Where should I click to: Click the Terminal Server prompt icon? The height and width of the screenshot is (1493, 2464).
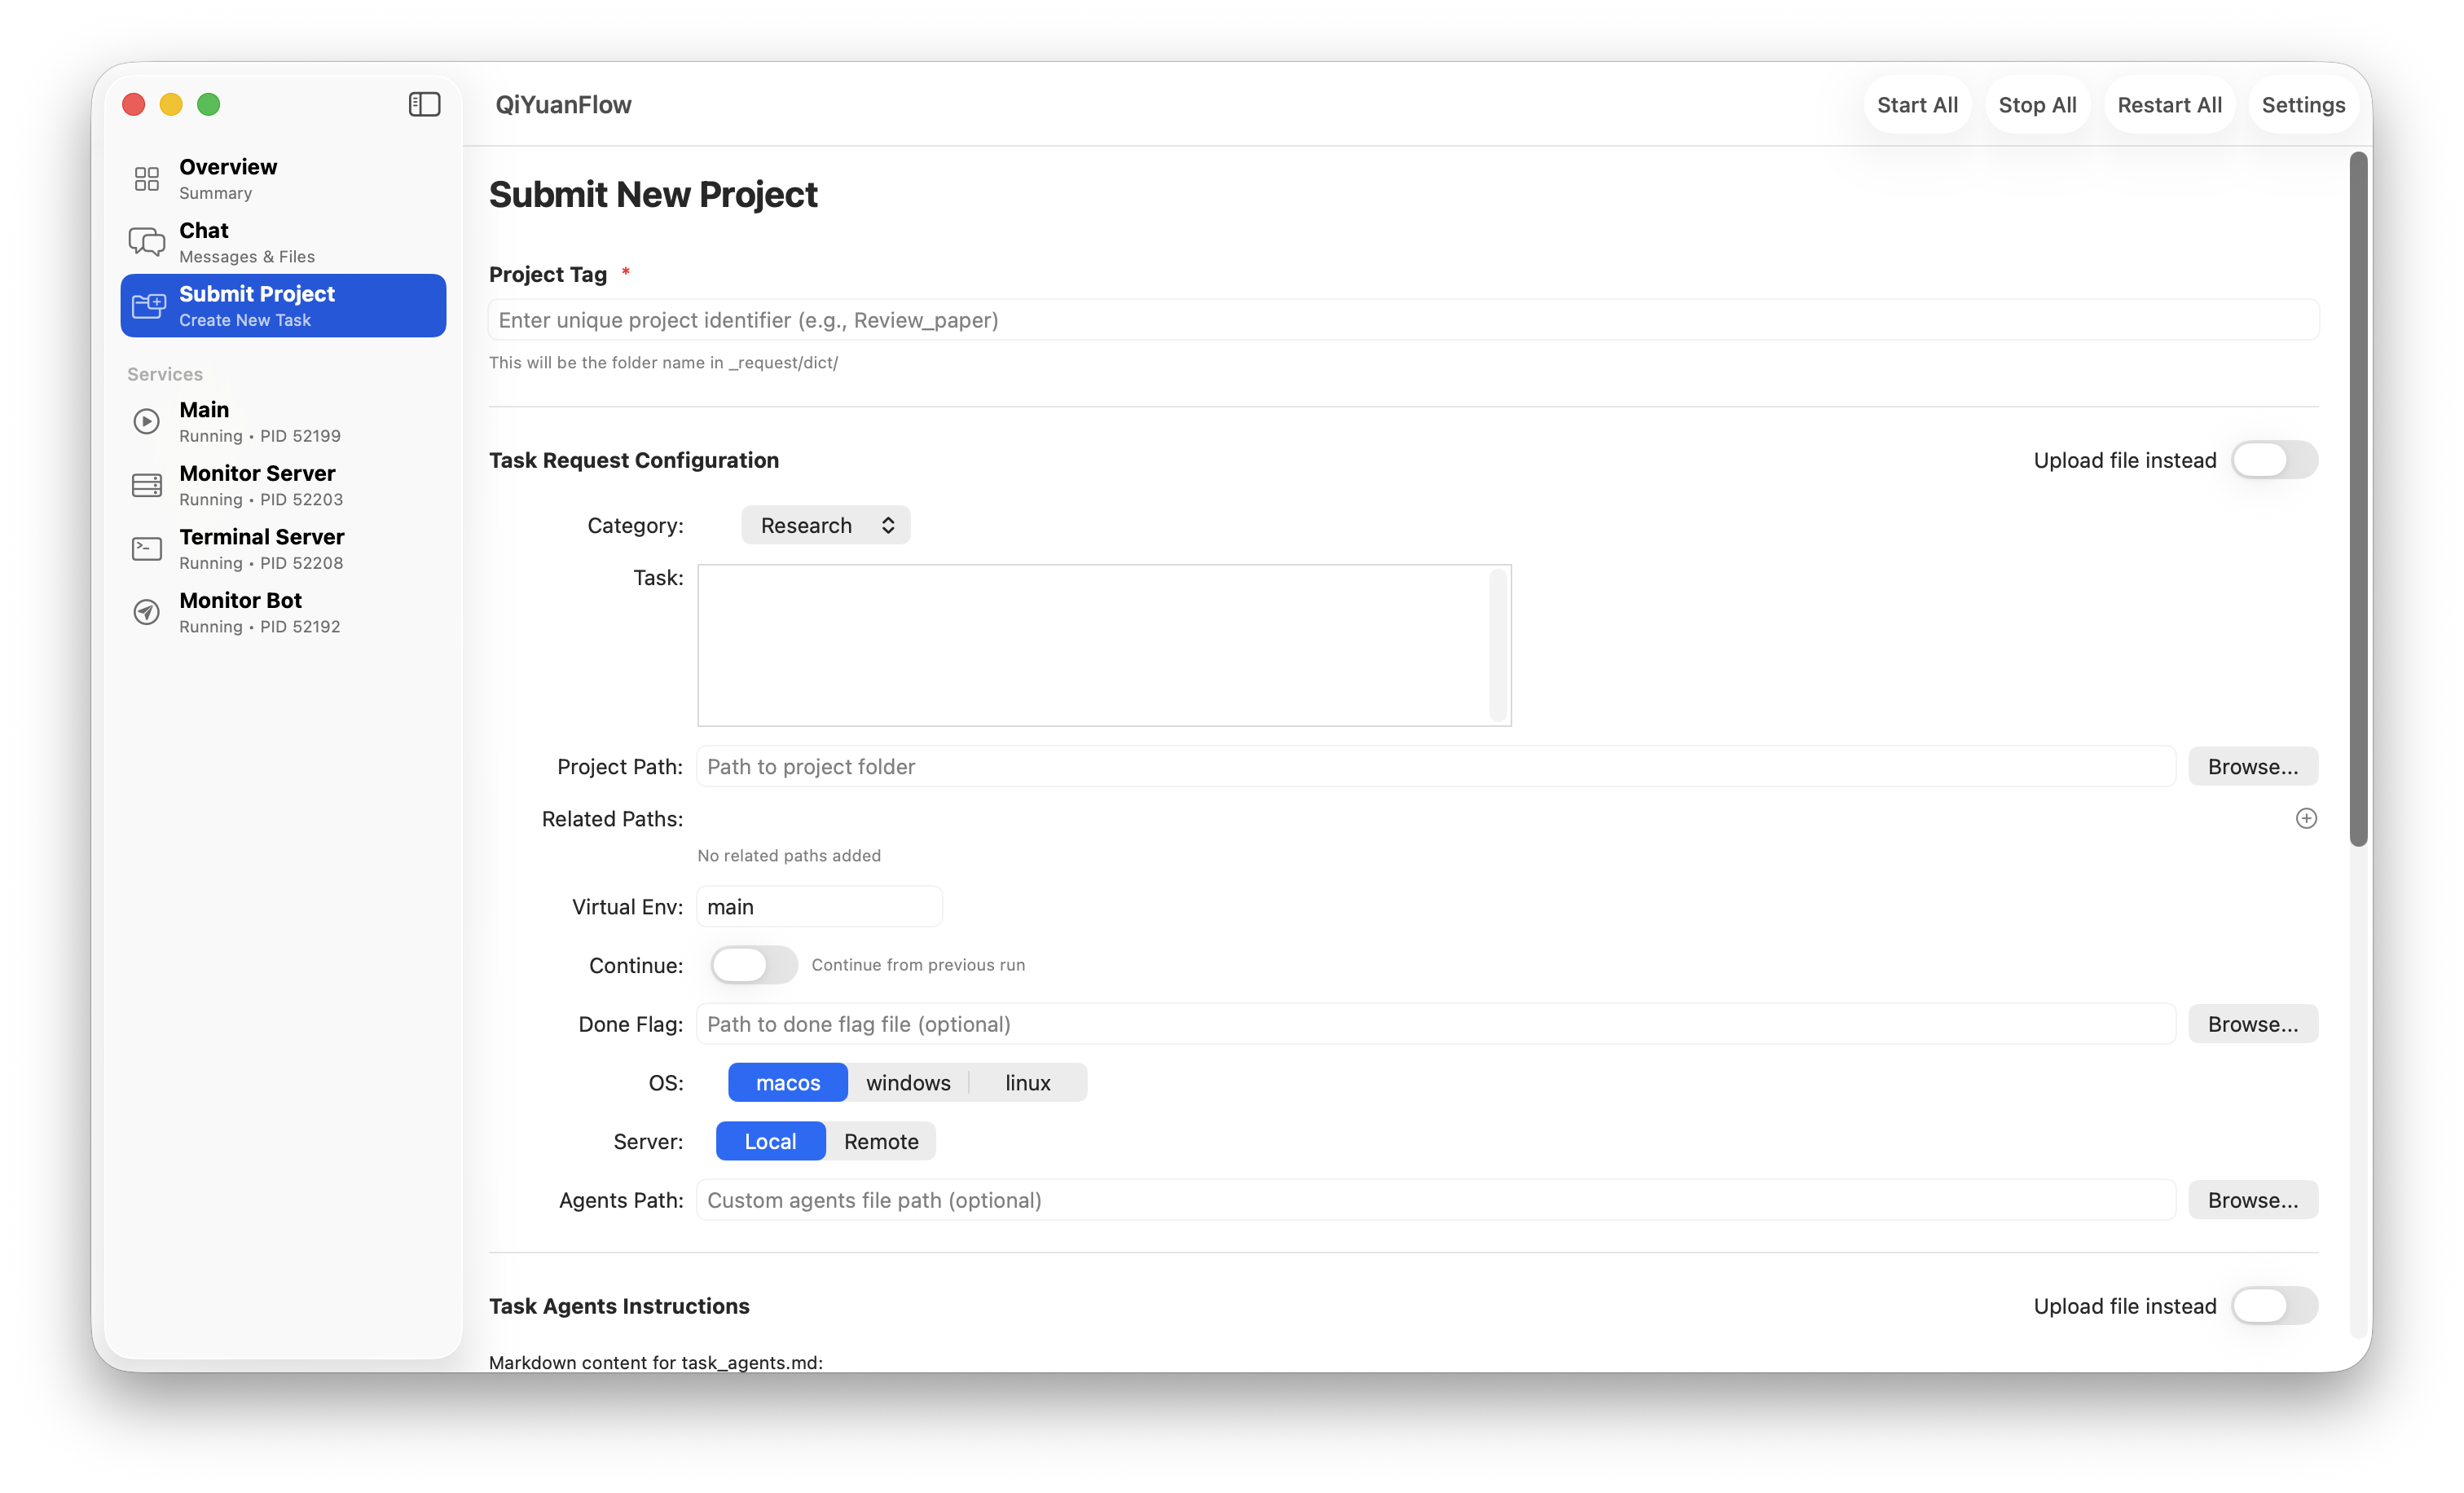tap(147, 548)
